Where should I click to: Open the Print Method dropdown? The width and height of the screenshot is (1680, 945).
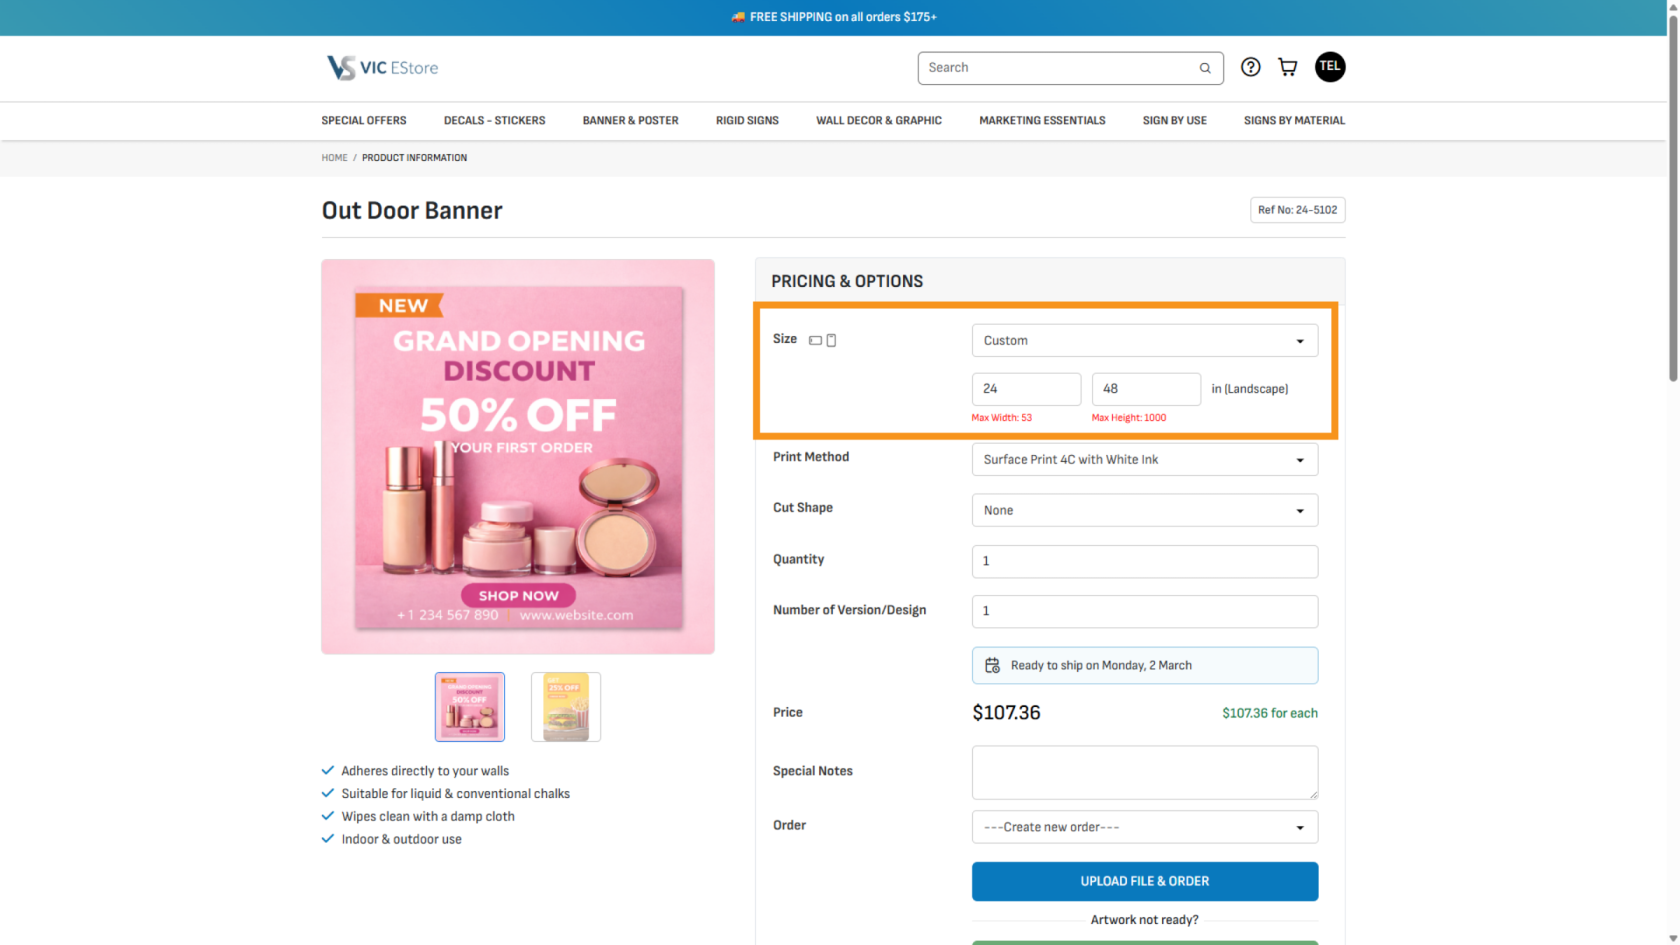(x=1144, y=460)
